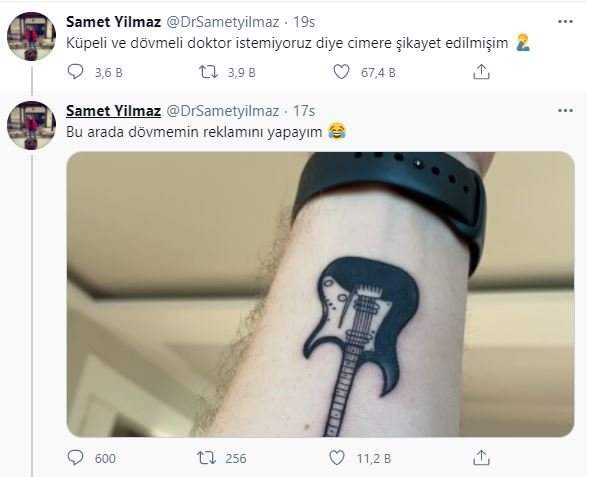
Task: Open the 19s timestamp of first tweet
Action: coord(306,22)
